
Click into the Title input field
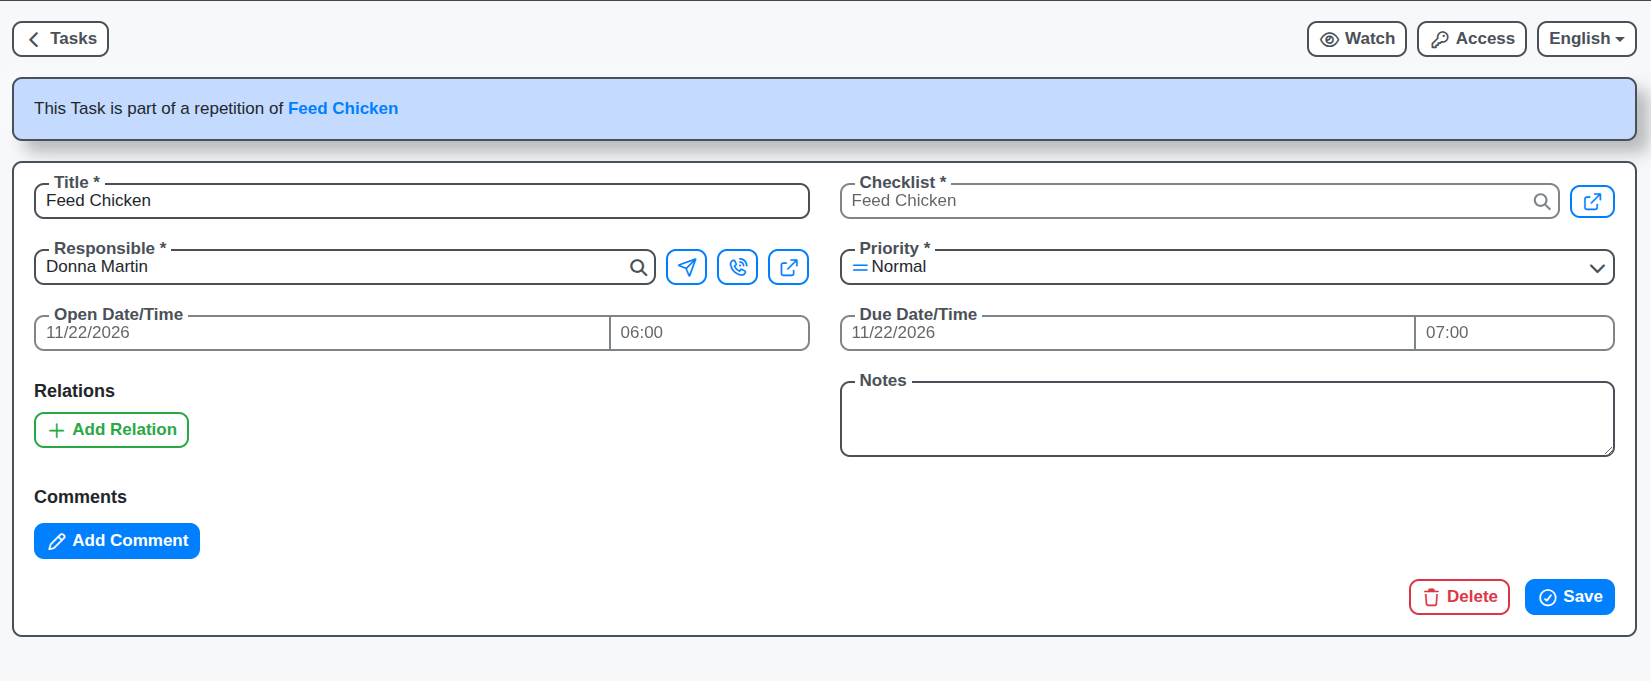coord(420,201)
